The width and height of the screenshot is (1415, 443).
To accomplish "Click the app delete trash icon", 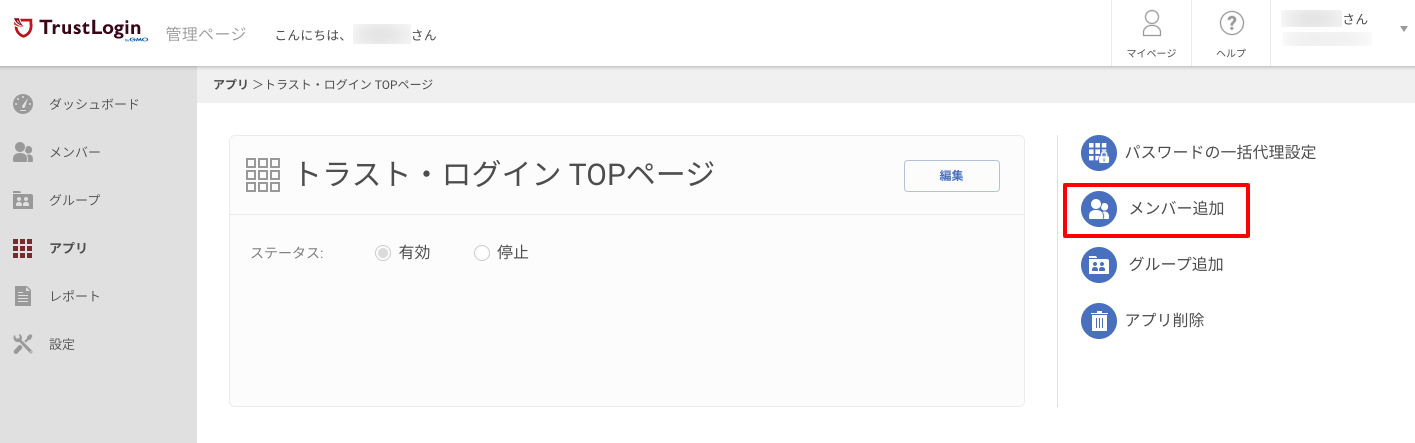I will [x=1098, y=321].
